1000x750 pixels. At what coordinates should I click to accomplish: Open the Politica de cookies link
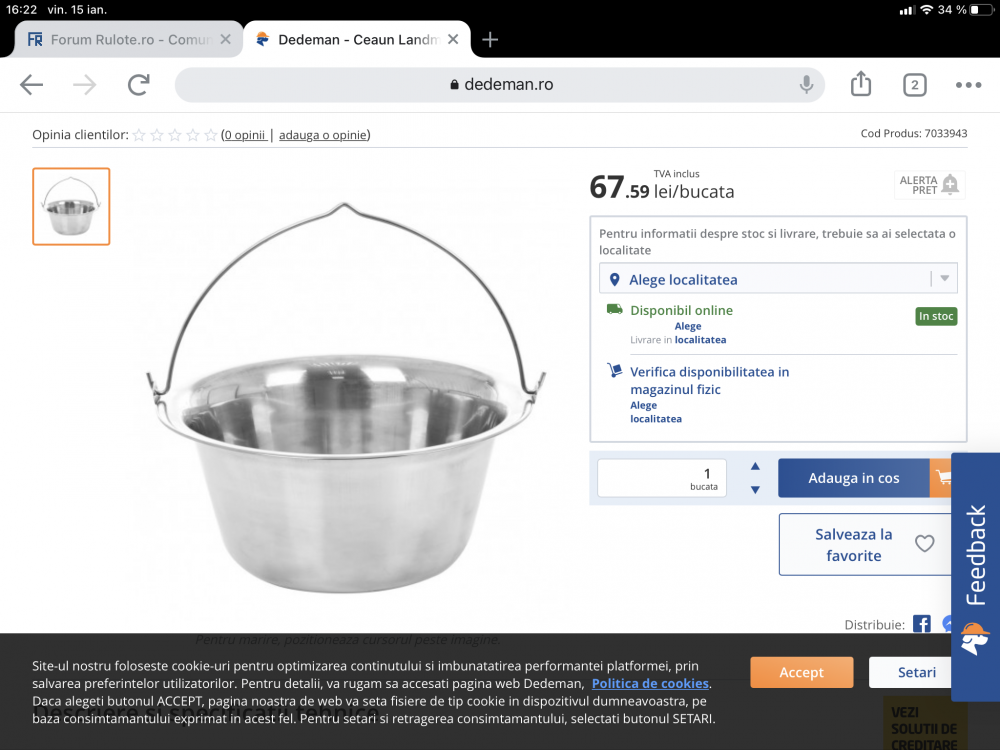[x=650, y=683]
